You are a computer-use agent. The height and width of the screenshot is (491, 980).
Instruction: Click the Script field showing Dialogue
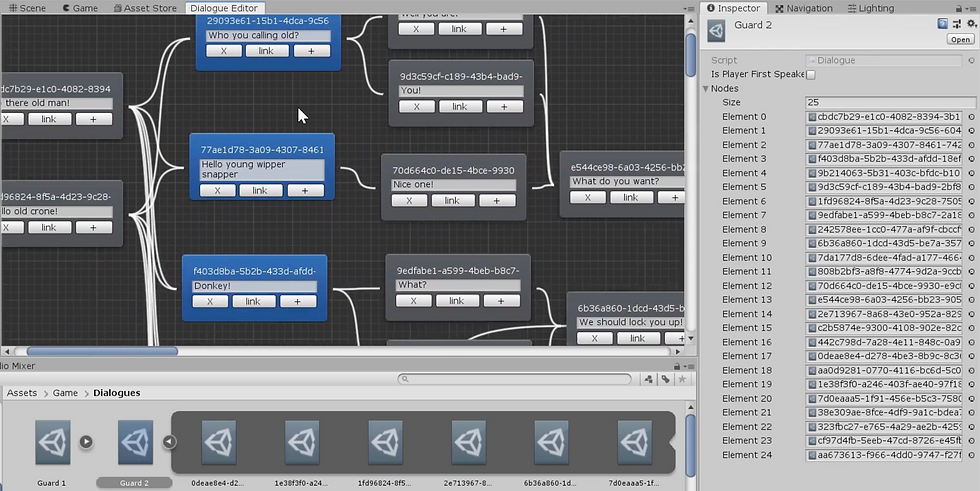tap(884, 61)
